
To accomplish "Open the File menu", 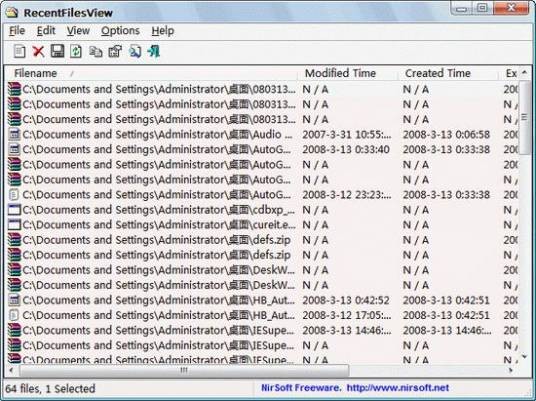I will point(17,31).
